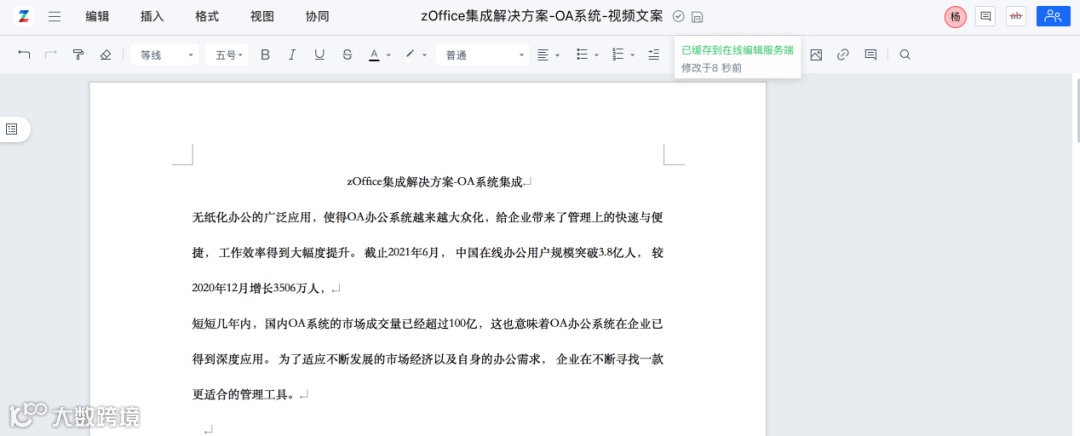Image resolution: width=1080 pixels, height=436 pixels.
Task: Open the 普通 paragraph style dropdown
Action: 482,54
